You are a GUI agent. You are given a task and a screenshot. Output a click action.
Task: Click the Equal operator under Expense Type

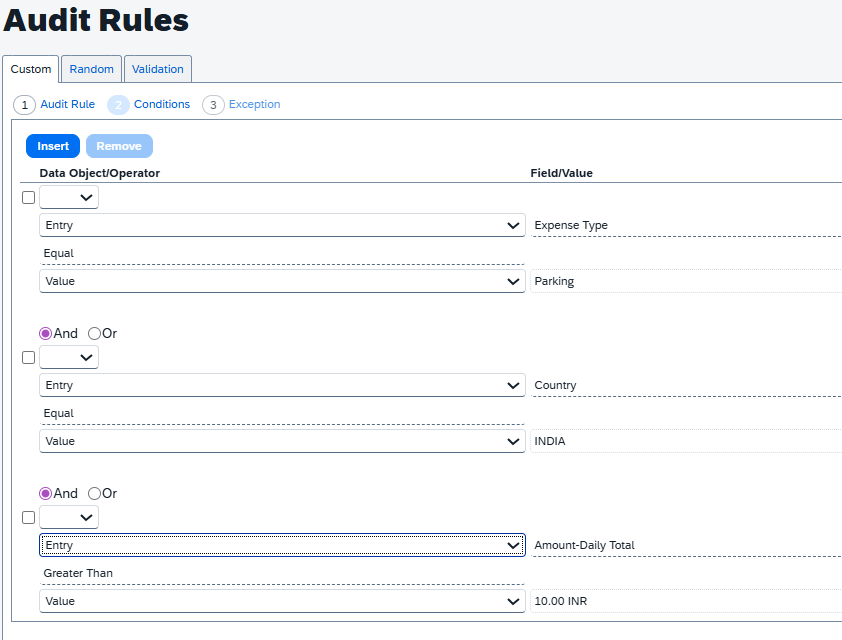[x=282, y=253]
